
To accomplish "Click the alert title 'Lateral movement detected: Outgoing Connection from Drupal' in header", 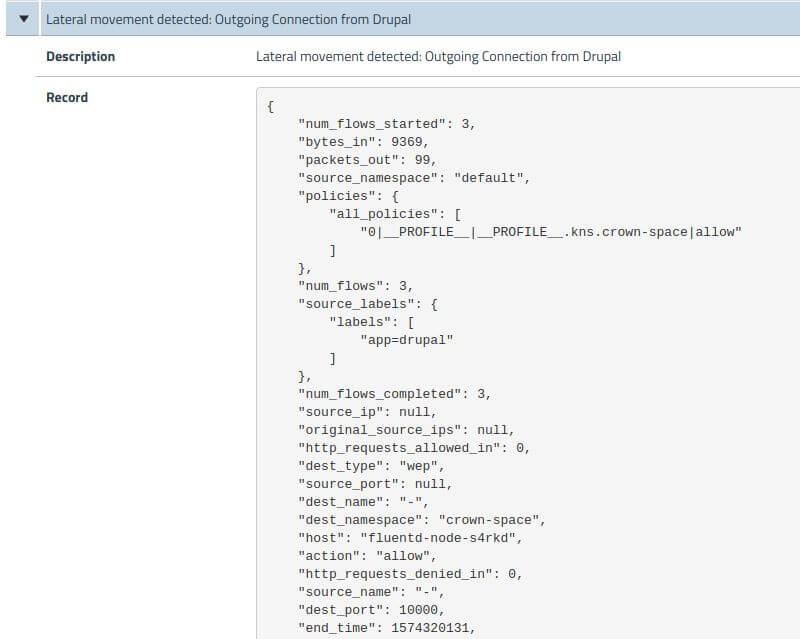I will 228,19.
